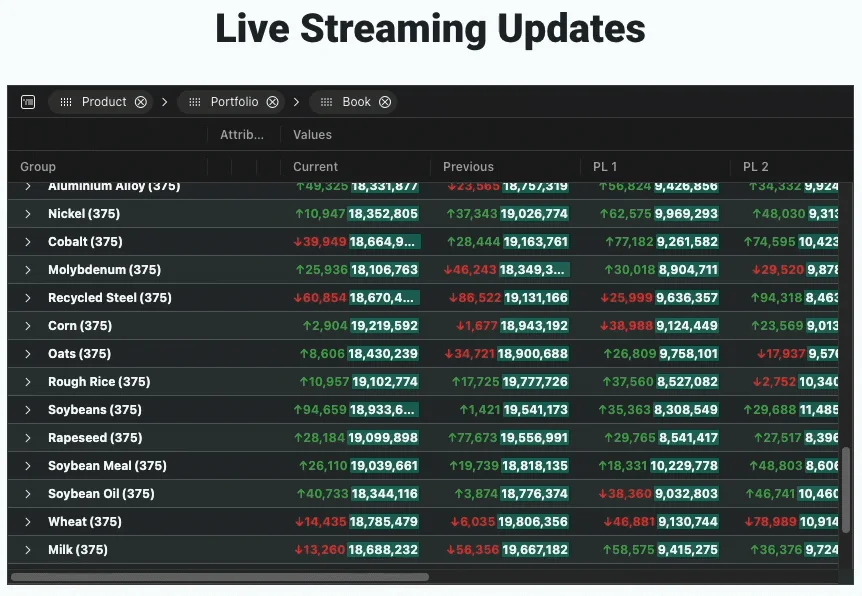Expand the Wheat (375) group
The height and width of the screenshot is (596, 862).
click(28, 522)
